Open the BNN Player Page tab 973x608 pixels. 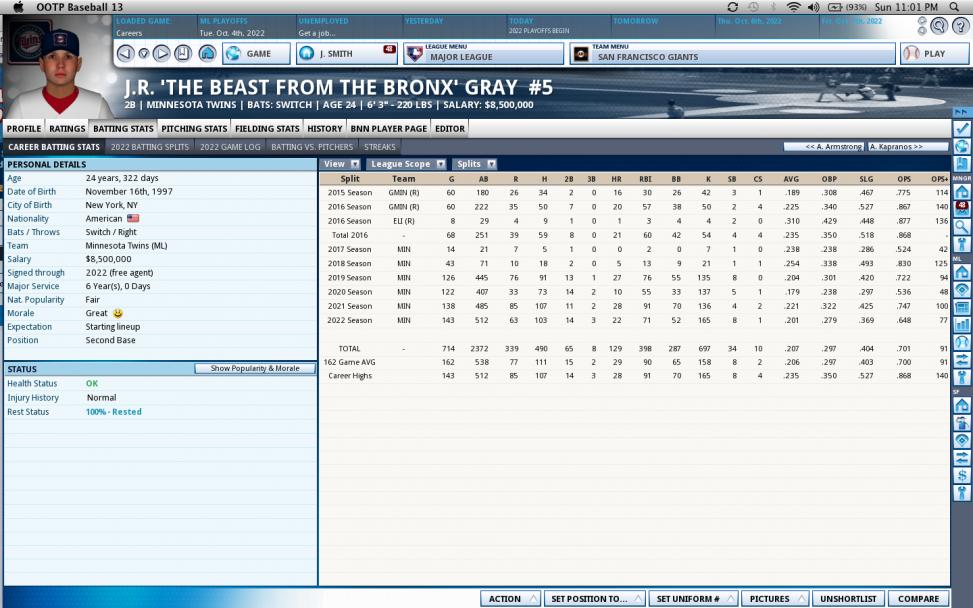[x=388, y=128]
